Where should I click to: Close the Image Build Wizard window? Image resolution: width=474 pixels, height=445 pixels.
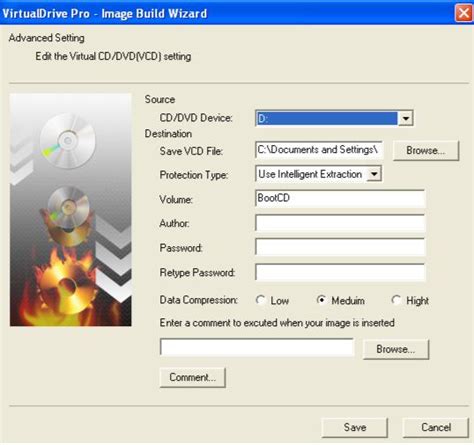pos(464,13)
